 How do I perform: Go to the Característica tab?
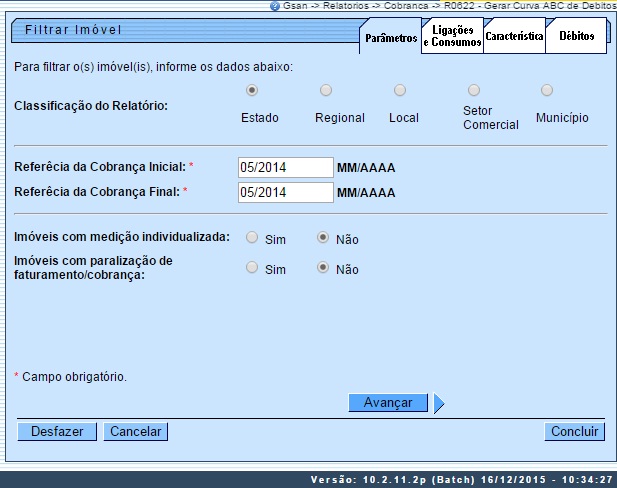514,37
